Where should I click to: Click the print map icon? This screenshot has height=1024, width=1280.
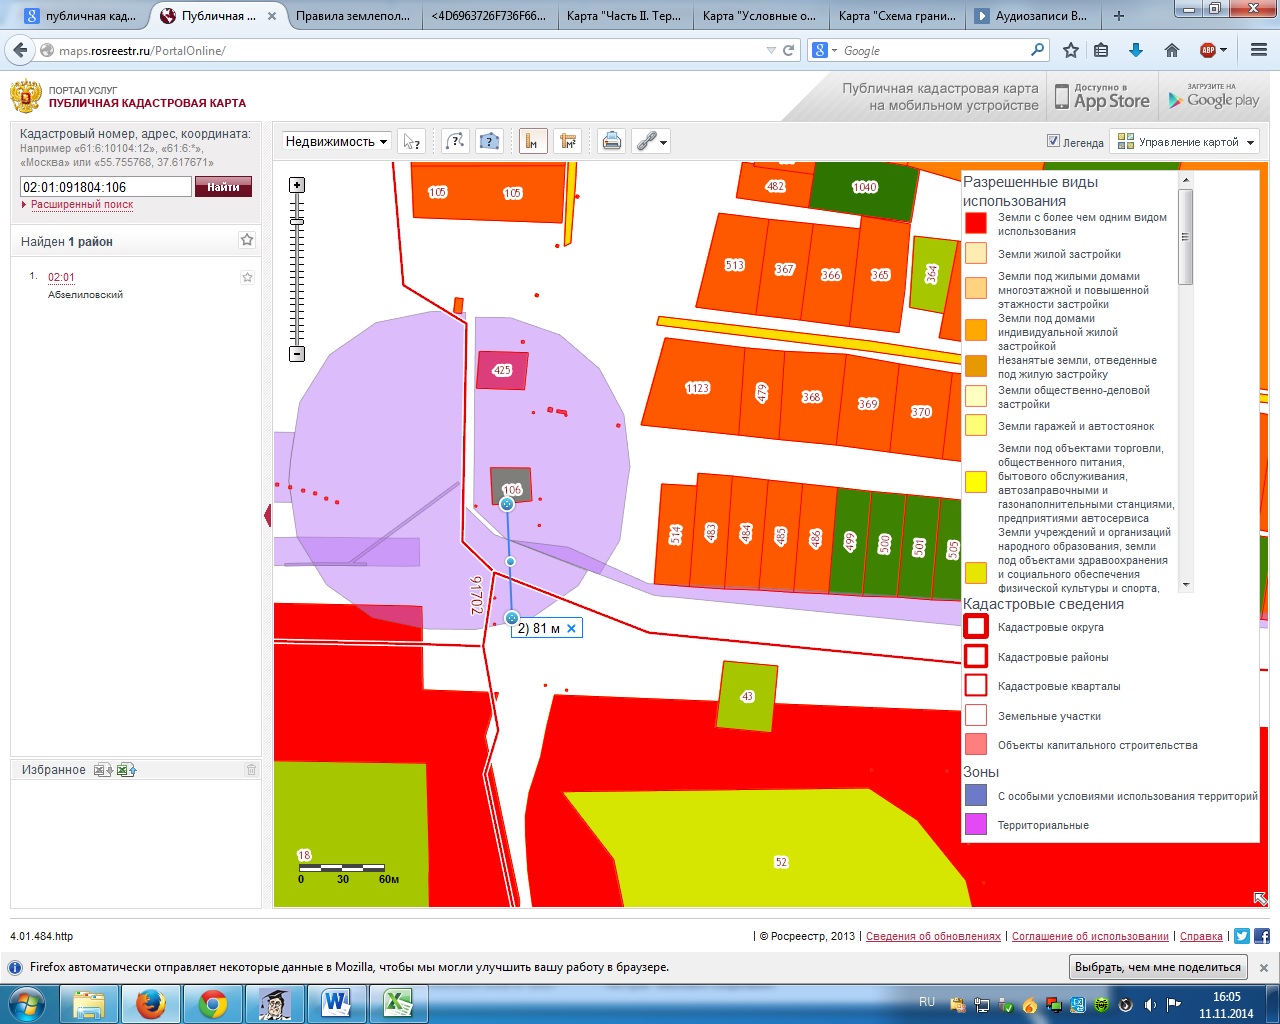point(611,142)
